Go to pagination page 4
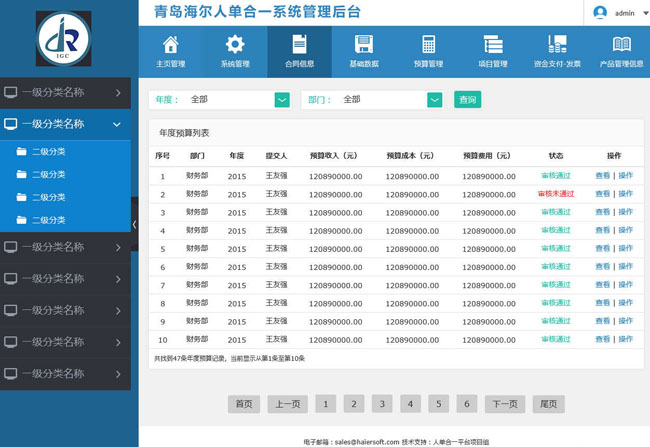 pos(410,404)
